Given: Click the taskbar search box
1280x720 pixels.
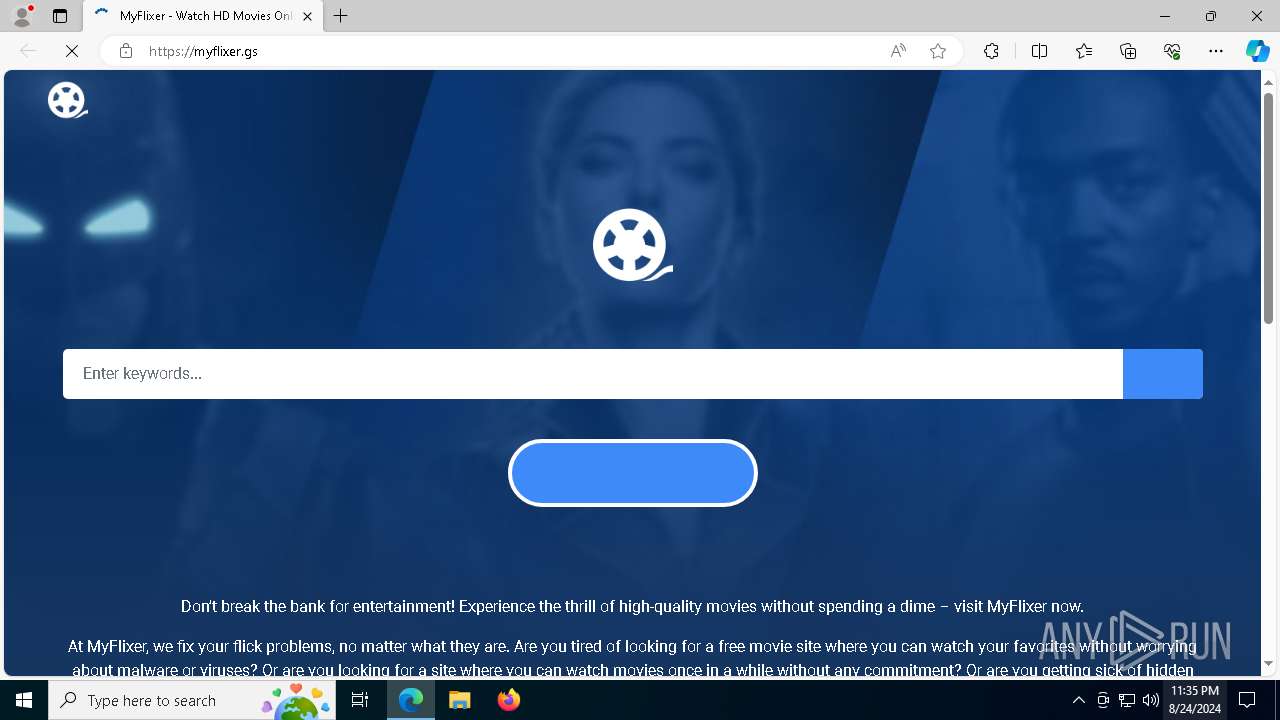Looking at the screenshot, I should click(x=194, y=700).
